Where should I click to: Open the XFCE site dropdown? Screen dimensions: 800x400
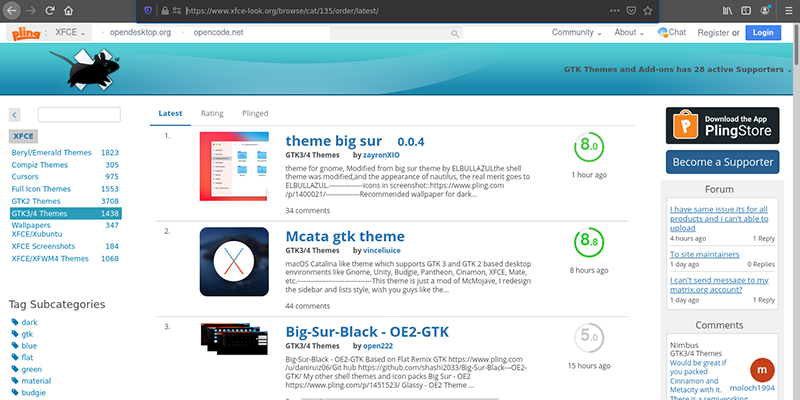(70, 33)
